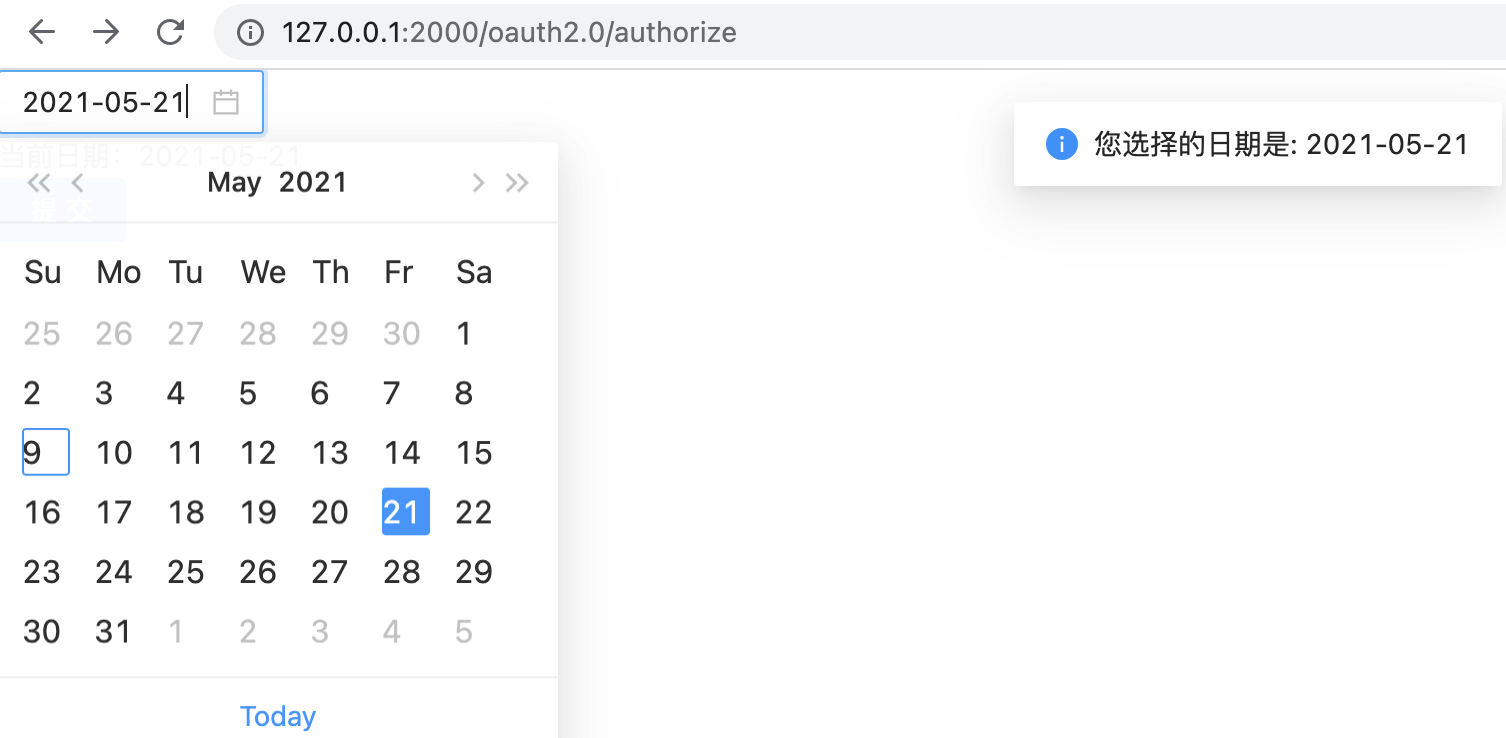This screenshot has width=1506, height=738.
Task: Select grayed April 28 date
Action: pyautogui.click(x=258, y=334)
